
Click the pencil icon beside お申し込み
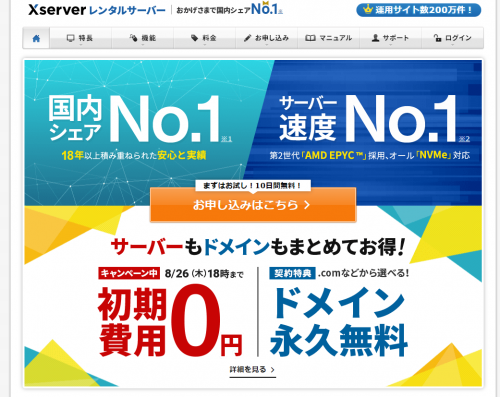point(247,38)
